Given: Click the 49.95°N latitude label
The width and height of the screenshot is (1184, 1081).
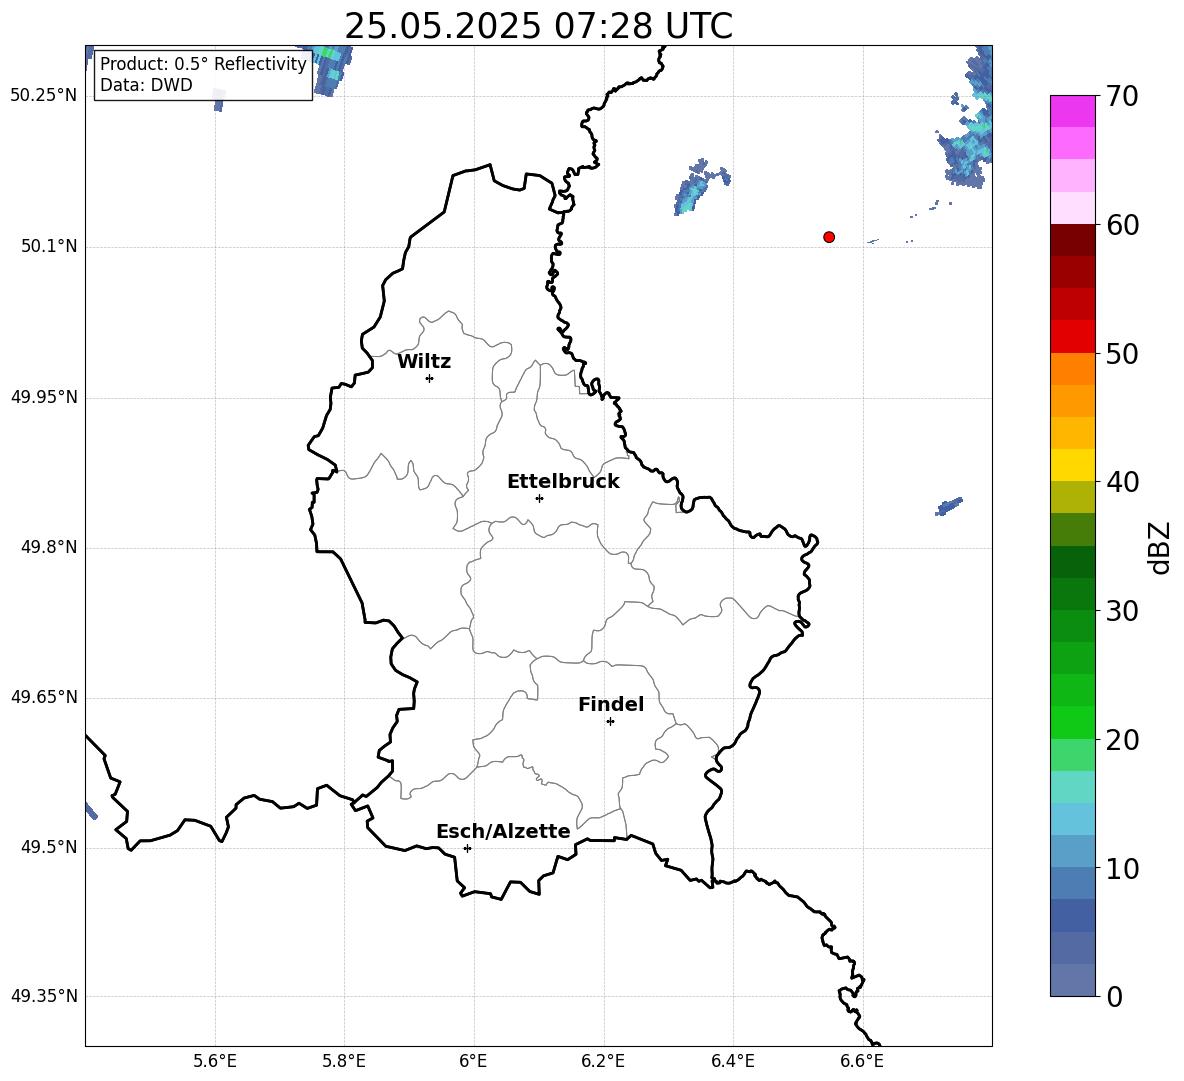Looking at the screenshot, I should [x=44, y=397].
